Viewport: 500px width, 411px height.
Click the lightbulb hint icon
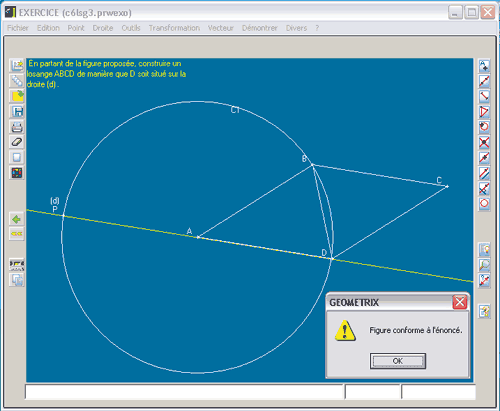484,249
